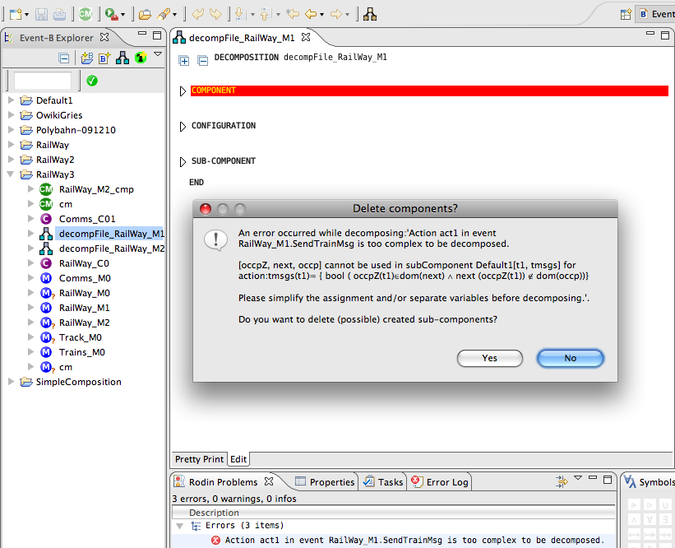This screenshot has height=548, width=675.
Task: Expand the Default1 project folder
Action: [11, 100]
